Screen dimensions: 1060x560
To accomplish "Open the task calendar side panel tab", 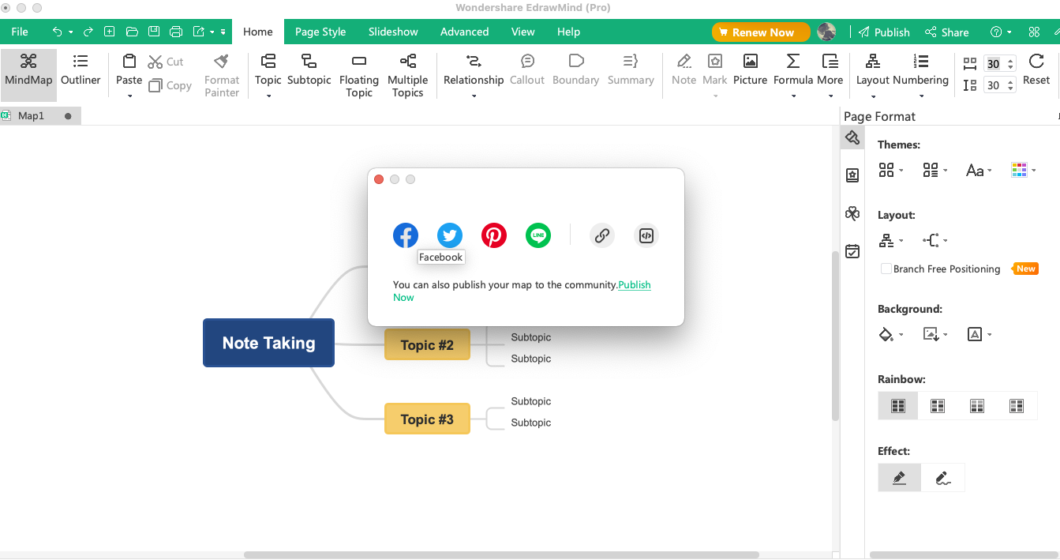I will (x=852, y=252).
